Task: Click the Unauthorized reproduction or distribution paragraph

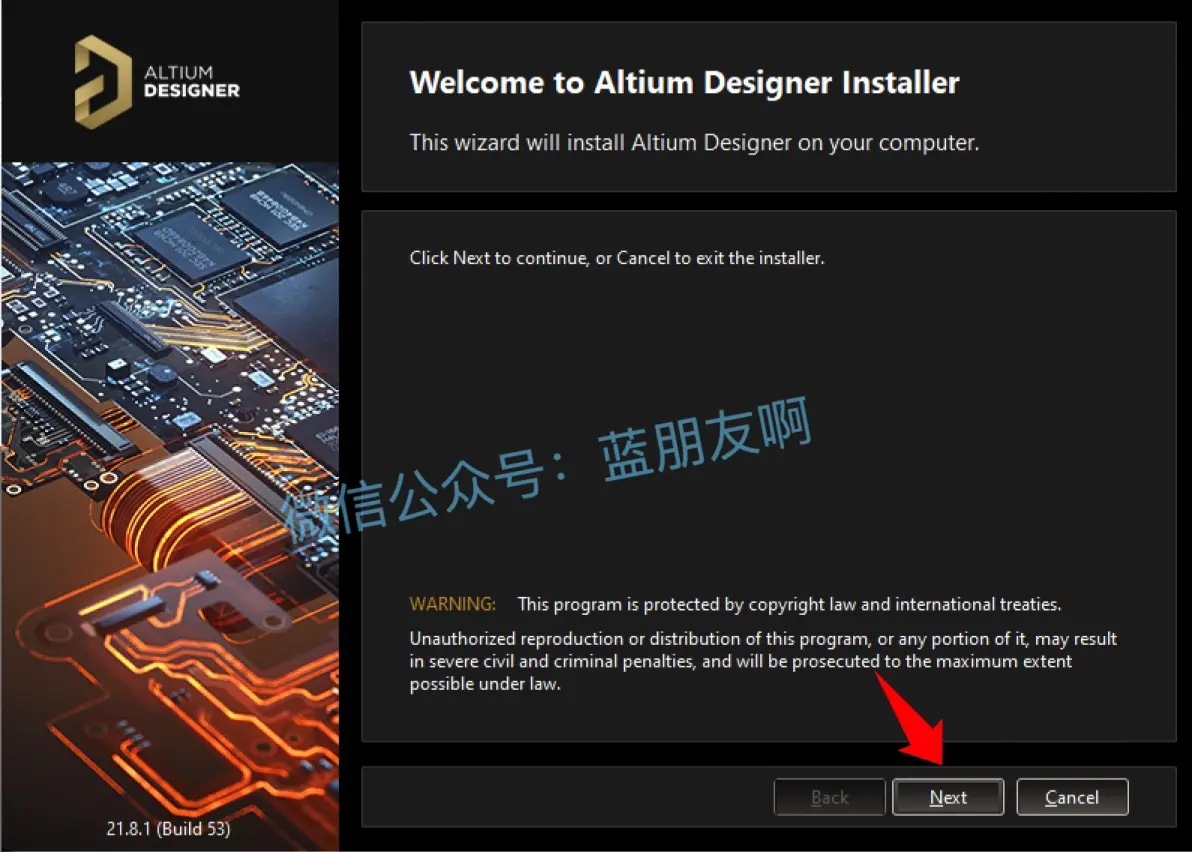Action: tap(763, 661)
